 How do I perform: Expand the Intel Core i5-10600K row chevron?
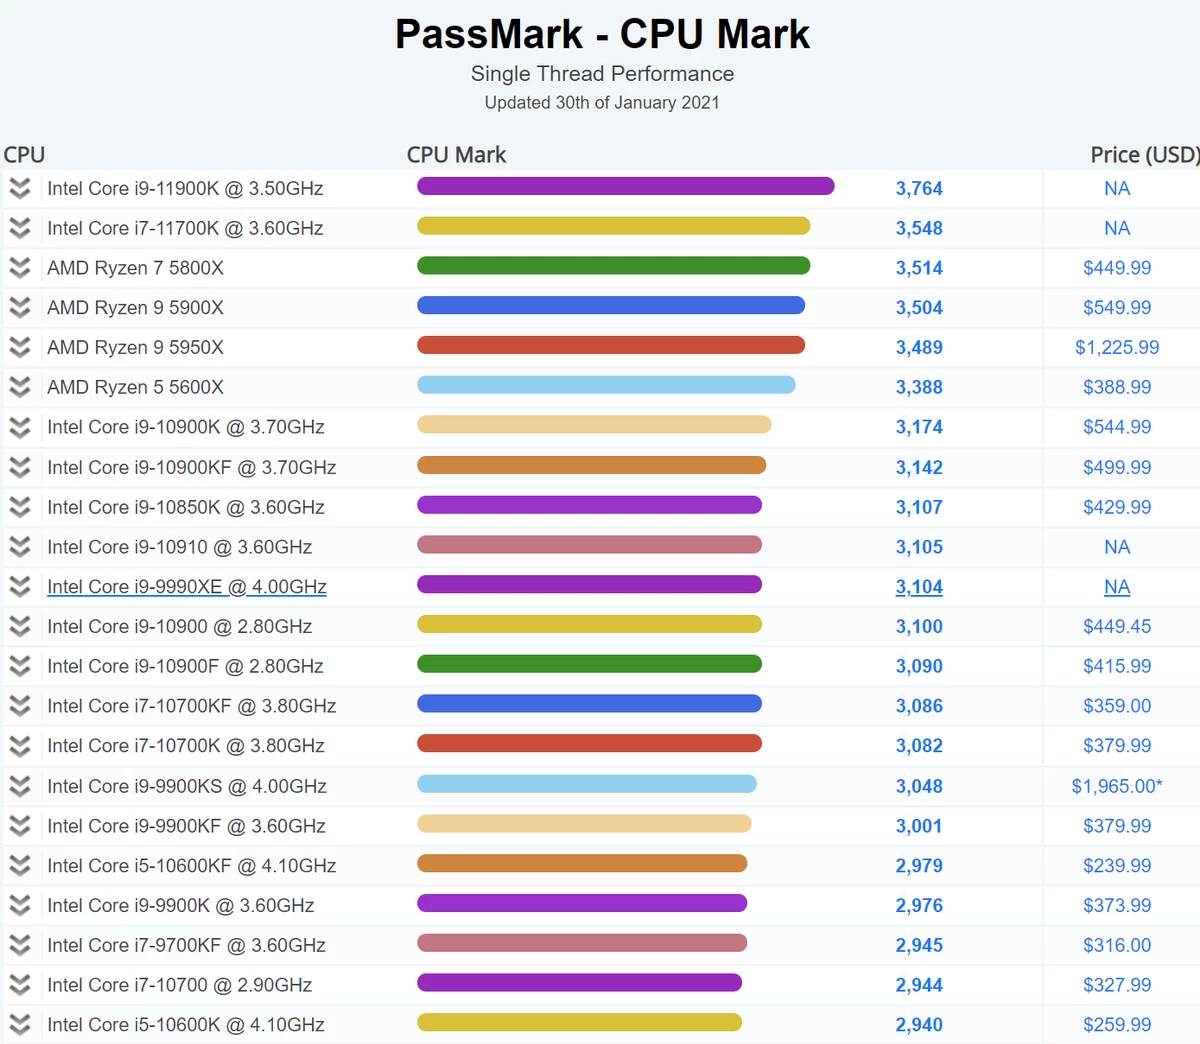(x=20, y=1025)
